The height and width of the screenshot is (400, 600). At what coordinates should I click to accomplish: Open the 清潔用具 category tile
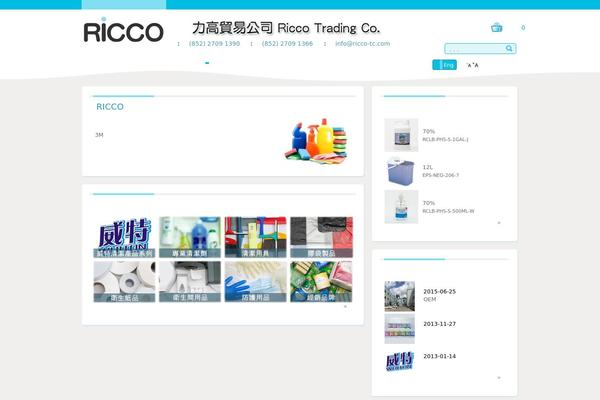click(256, 237)
